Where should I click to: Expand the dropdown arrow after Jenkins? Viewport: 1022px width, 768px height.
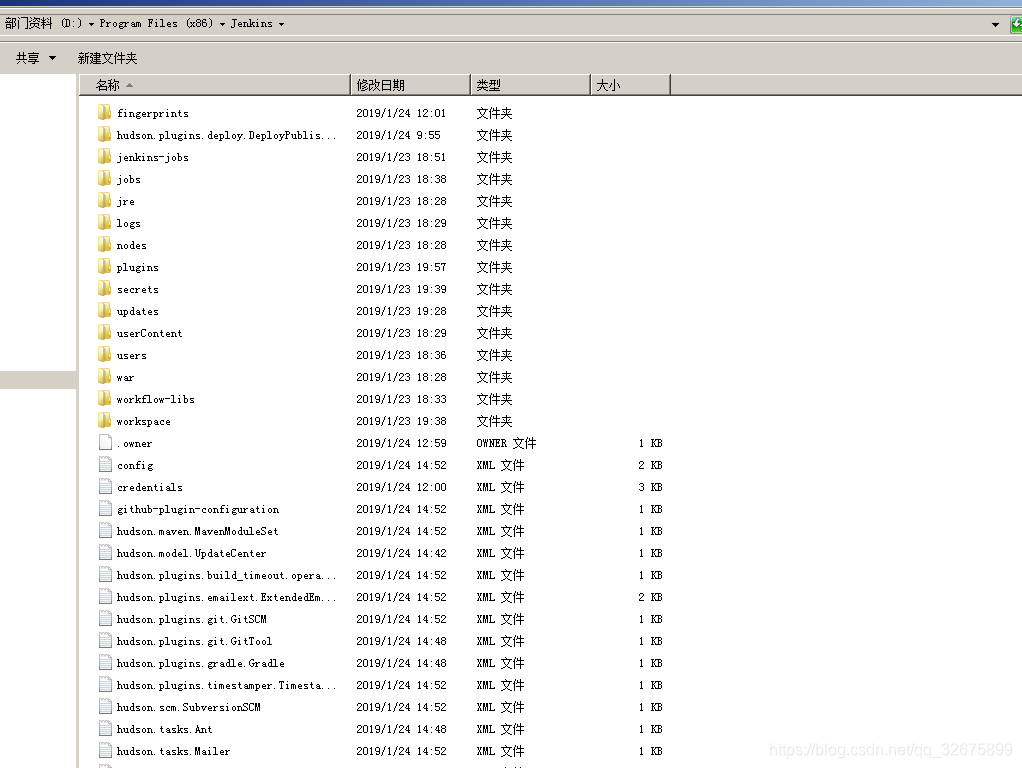click(282, 24)
